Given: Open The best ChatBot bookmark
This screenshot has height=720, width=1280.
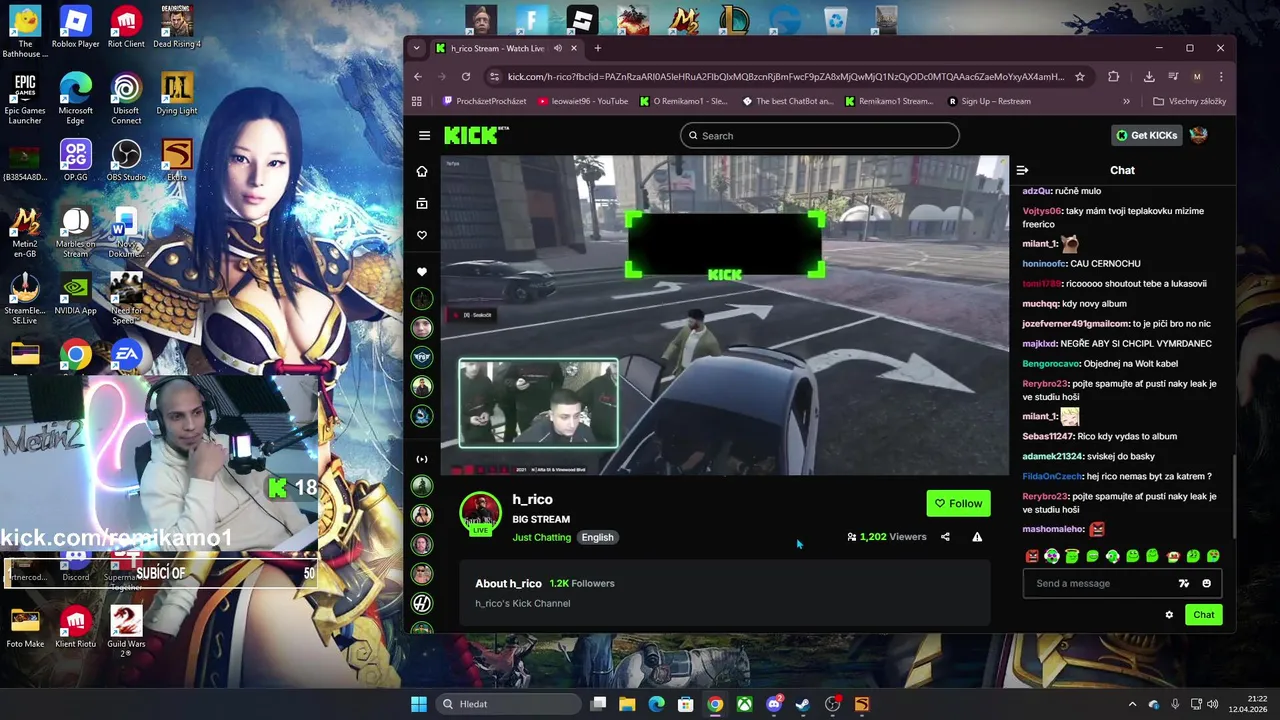Looking at the screenshot, I should [788, 101].
